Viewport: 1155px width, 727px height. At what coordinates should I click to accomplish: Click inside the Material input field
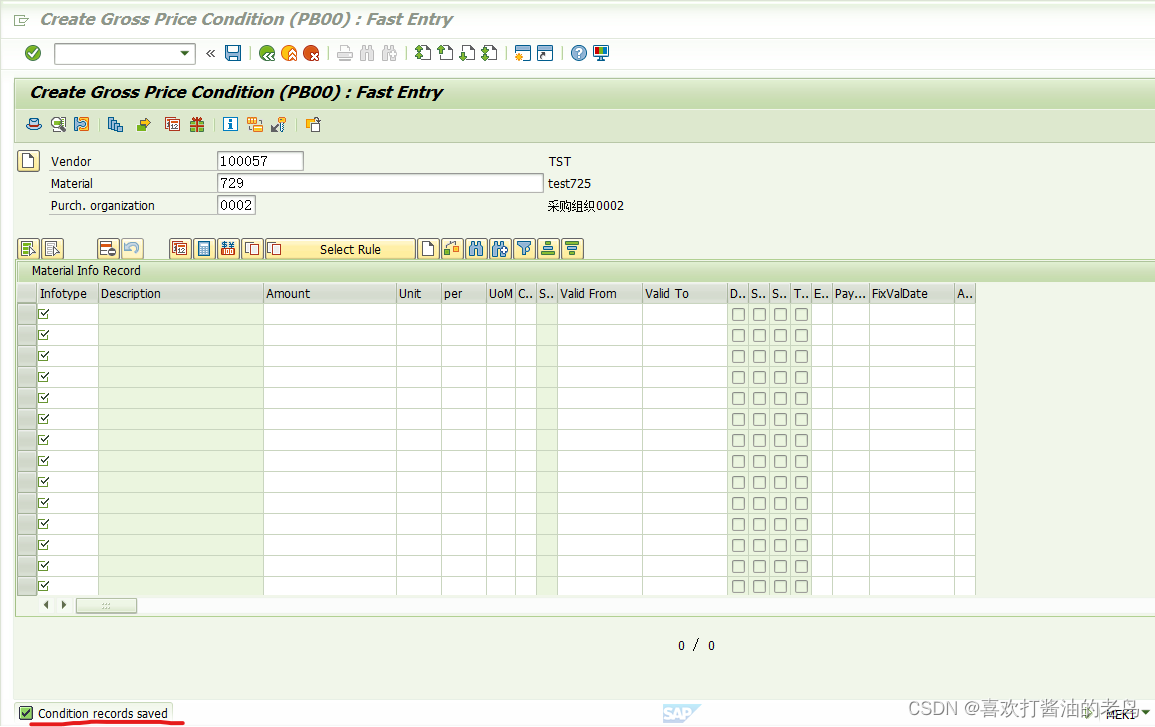click(x=380, y=182)
